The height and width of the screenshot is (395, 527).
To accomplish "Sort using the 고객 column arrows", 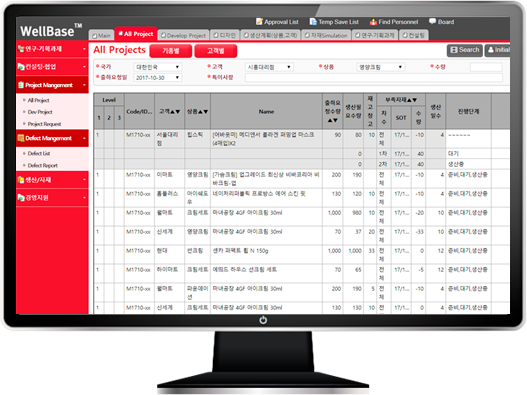I will click(175, 112).
